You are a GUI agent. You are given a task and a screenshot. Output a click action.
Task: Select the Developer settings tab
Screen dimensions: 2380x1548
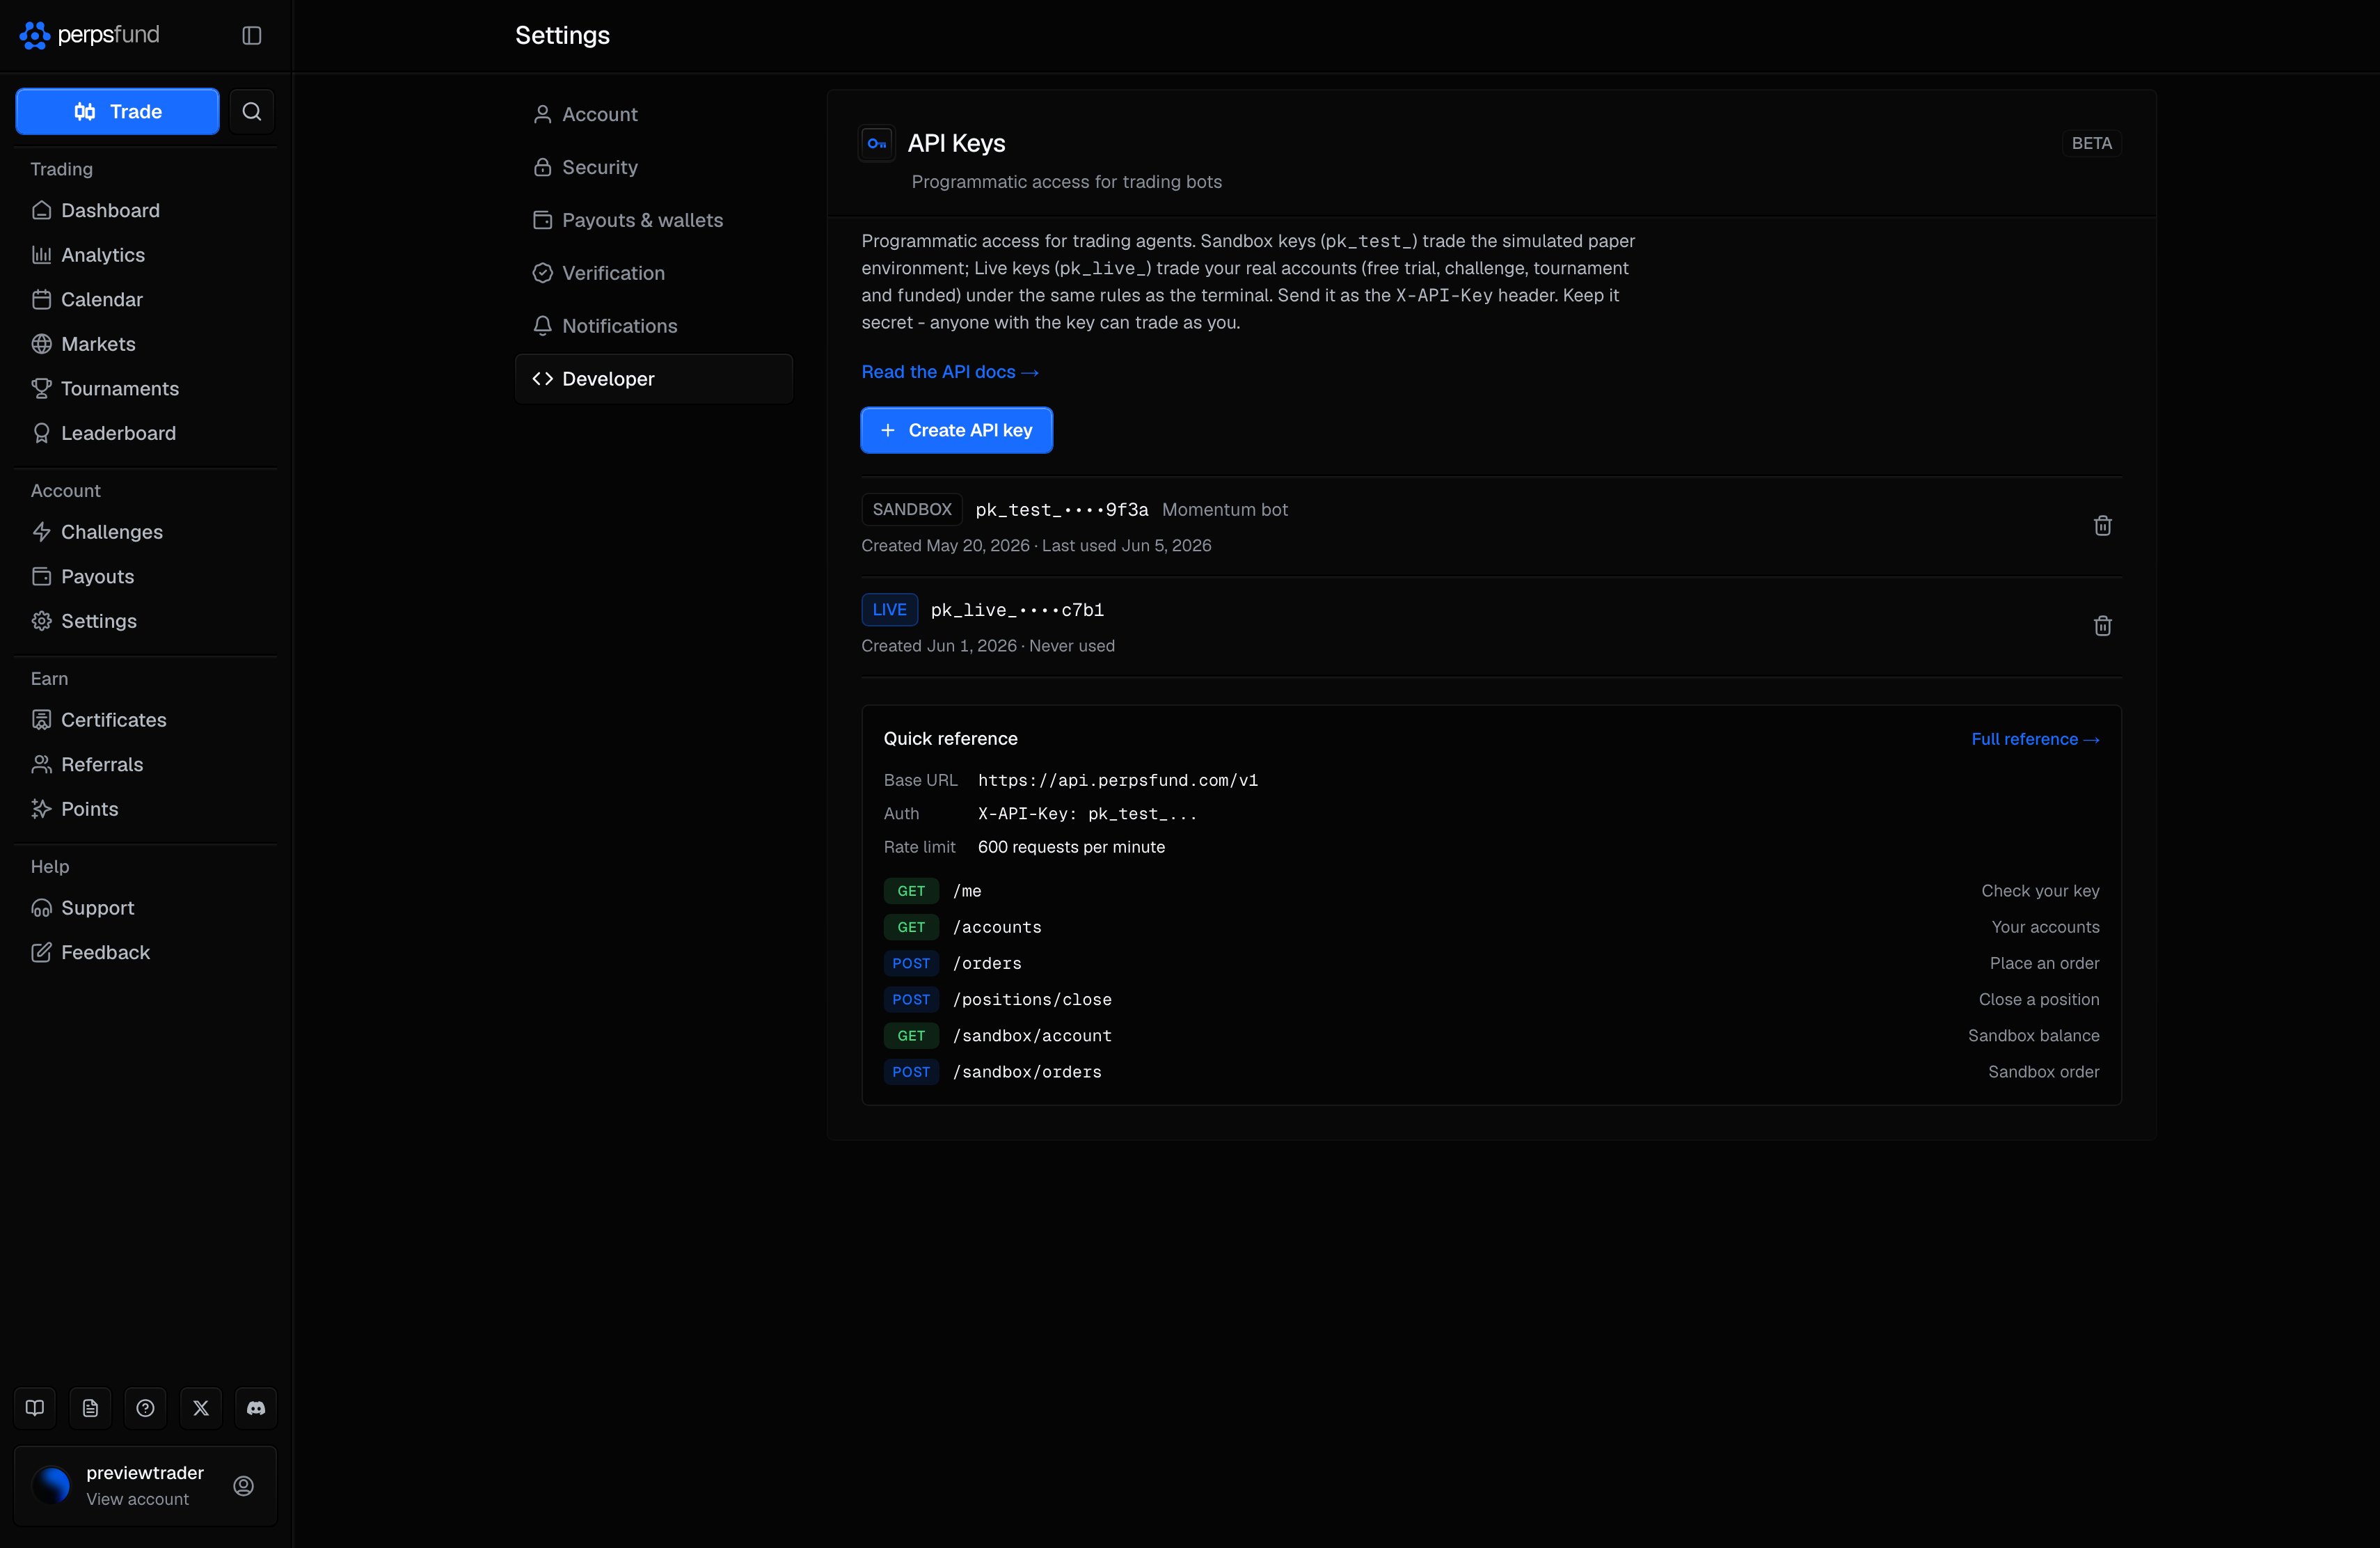tap(654, 379)
